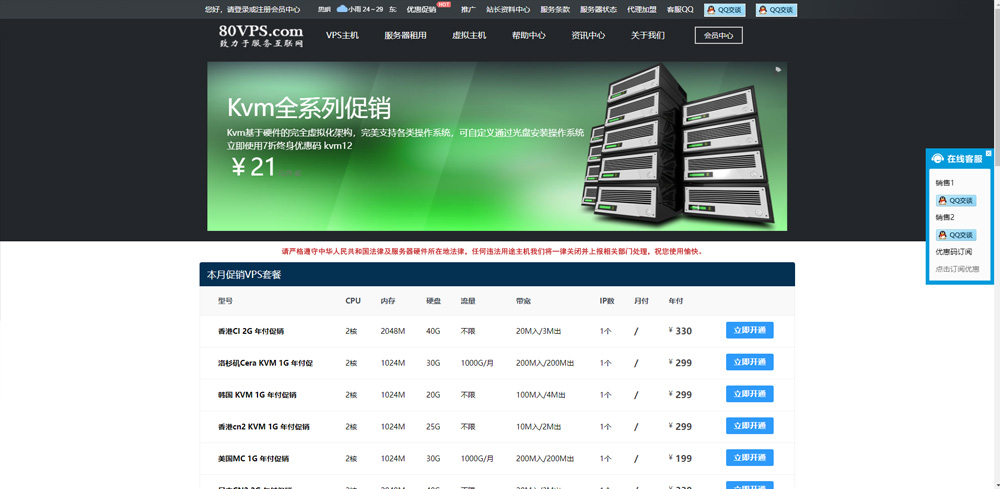
Task: Click the Kvm全系列促销 banner image
Action: tap(497, 146)
